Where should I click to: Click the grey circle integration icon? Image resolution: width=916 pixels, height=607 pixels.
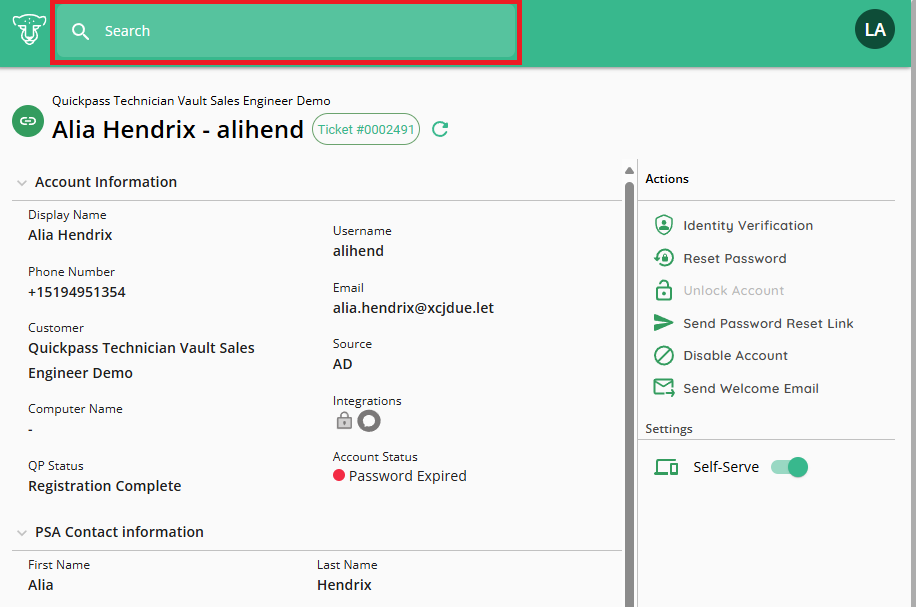[x=369, y=421]
